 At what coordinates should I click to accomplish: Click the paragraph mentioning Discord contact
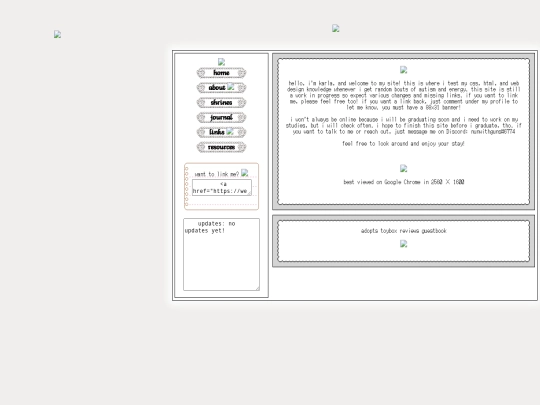404,126
